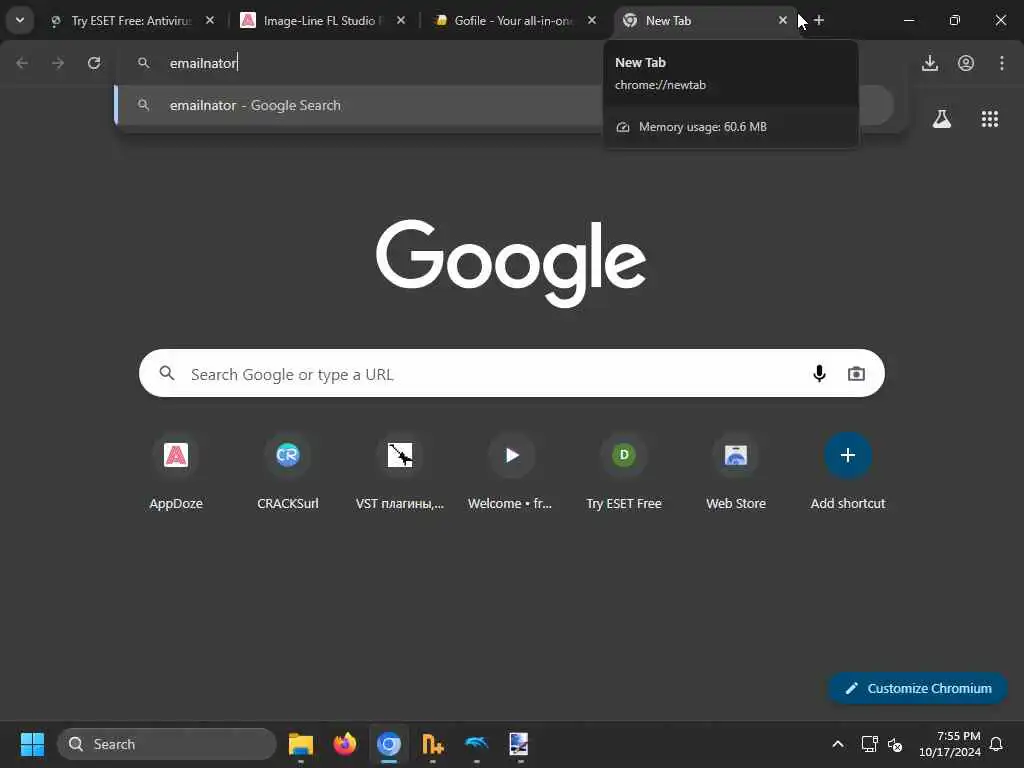Close the Try ESET Free tab
1024x768 pixels.
(x=210, y=20)
